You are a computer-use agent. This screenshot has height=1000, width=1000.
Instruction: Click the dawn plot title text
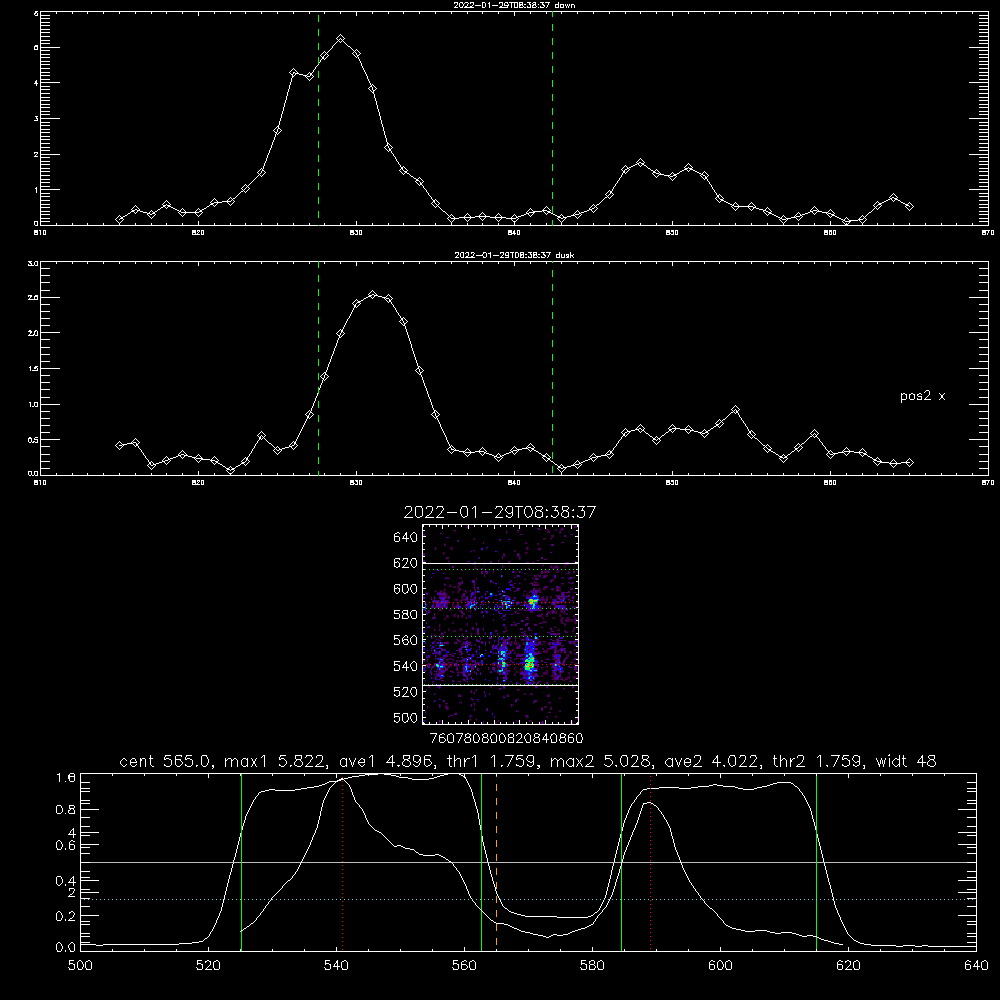pyautogui.click(x=514, y=5)
